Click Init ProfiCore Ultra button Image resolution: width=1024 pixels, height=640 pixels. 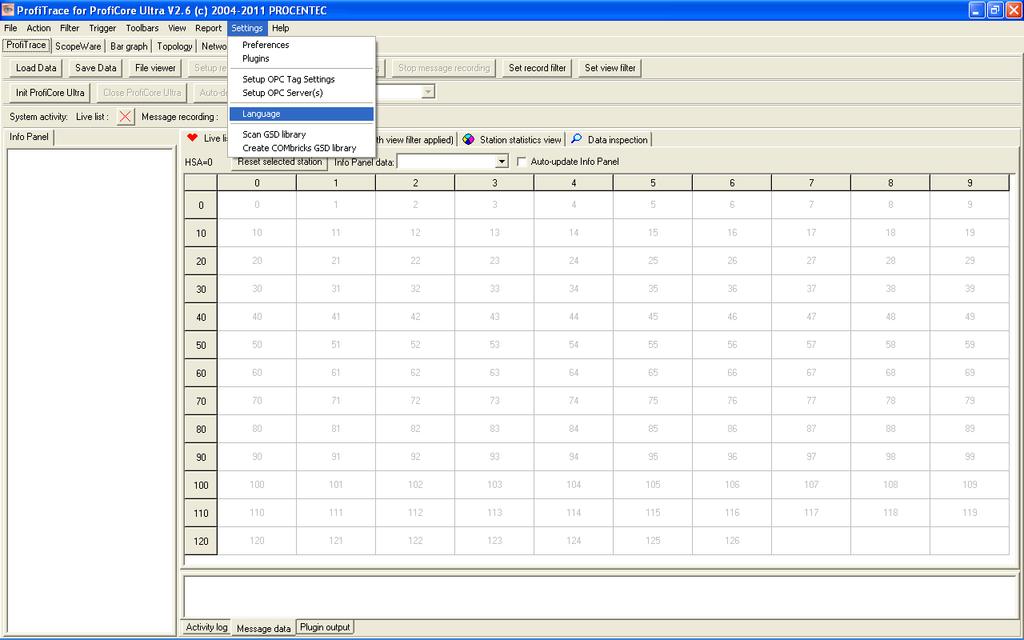click(50, 93)
